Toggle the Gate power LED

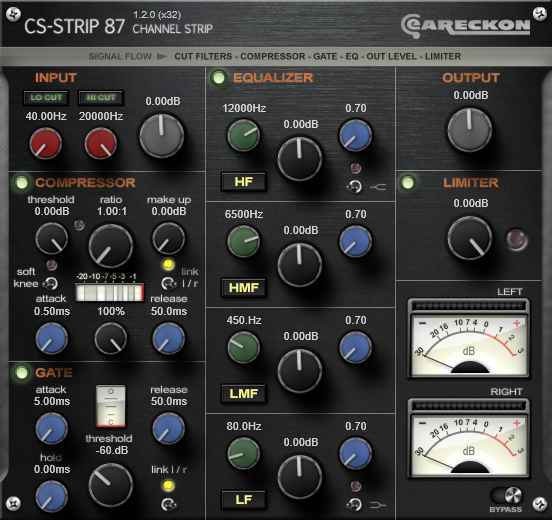tap(22, 372)
